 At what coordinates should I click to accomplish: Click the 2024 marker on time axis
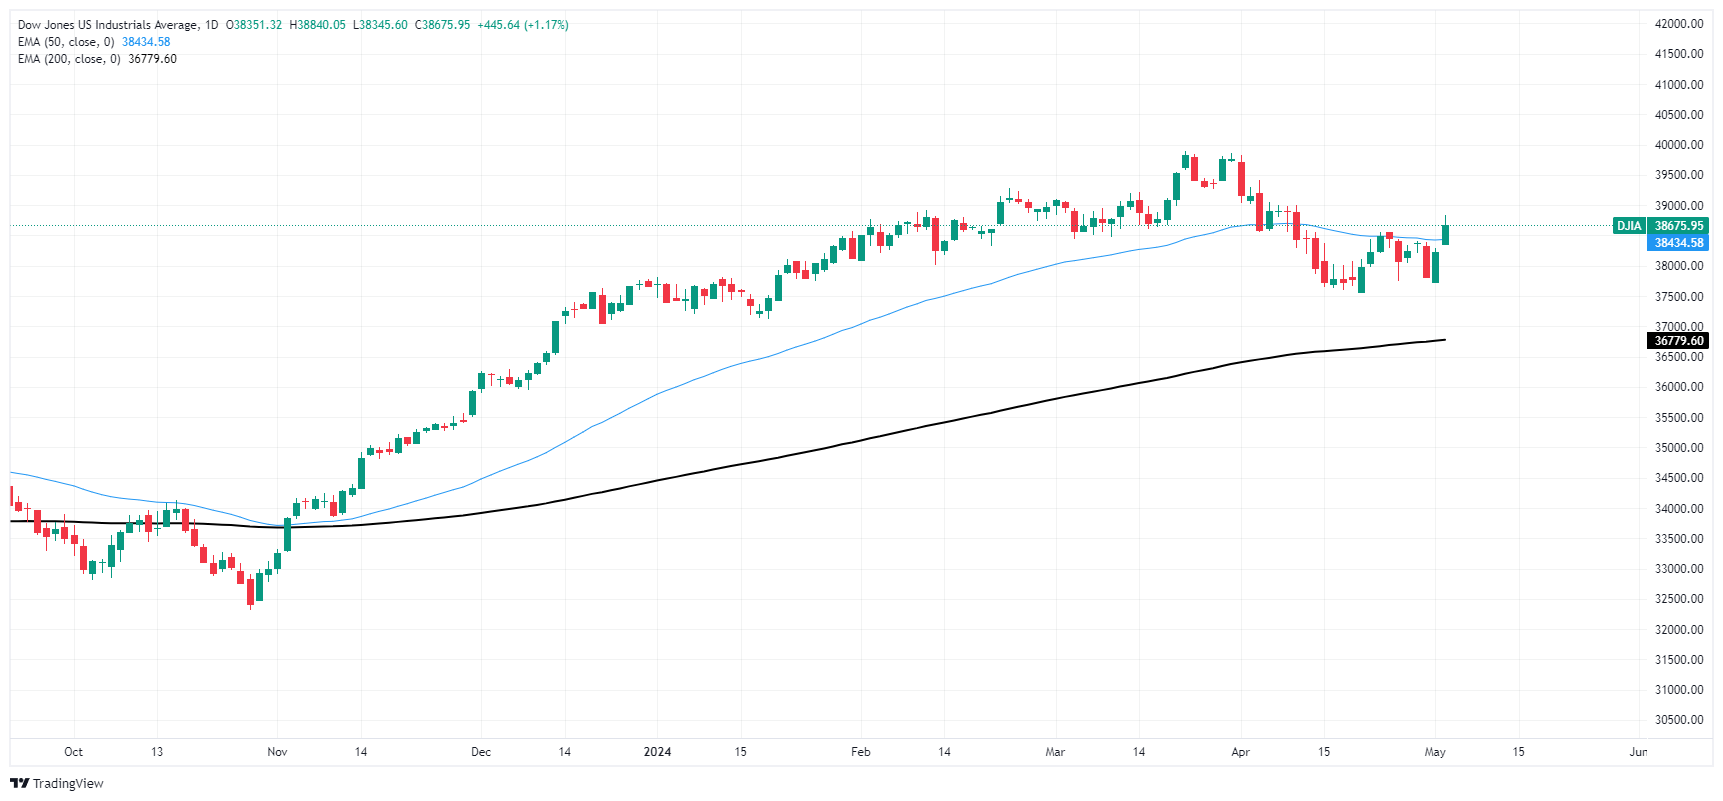[x=657, y=752]
